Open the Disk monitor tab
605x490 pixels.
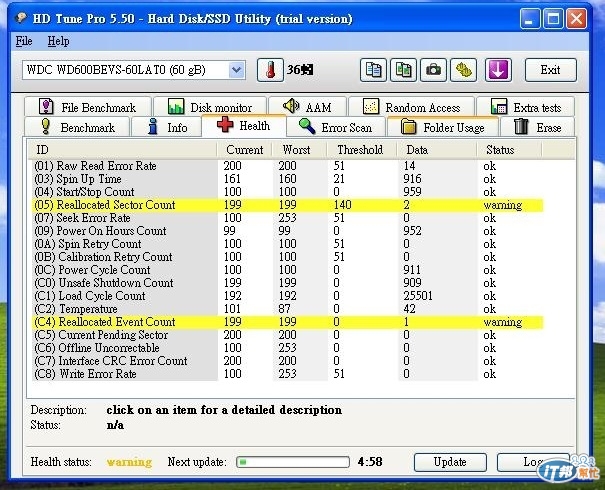point(210,107)
